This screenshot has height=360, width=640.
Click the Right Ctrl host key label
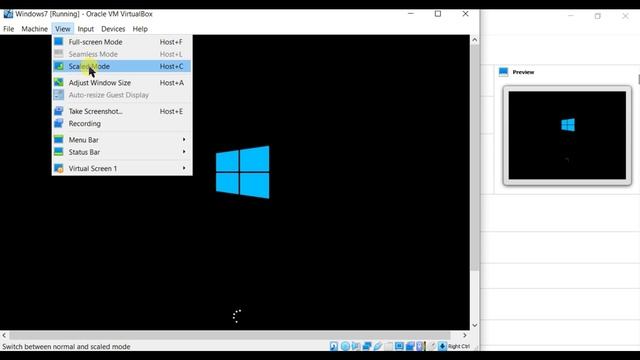[x=459, y=347]
